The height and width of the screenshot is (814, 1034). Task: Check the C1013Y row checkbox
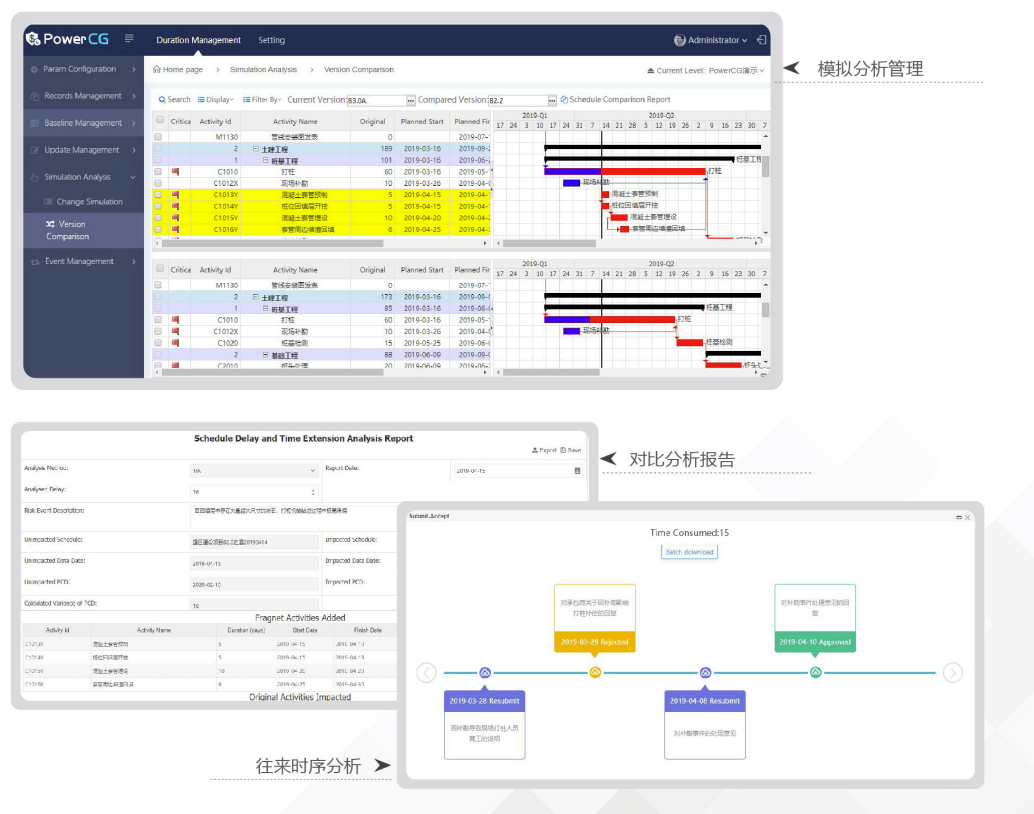click(x=158, y=195)
